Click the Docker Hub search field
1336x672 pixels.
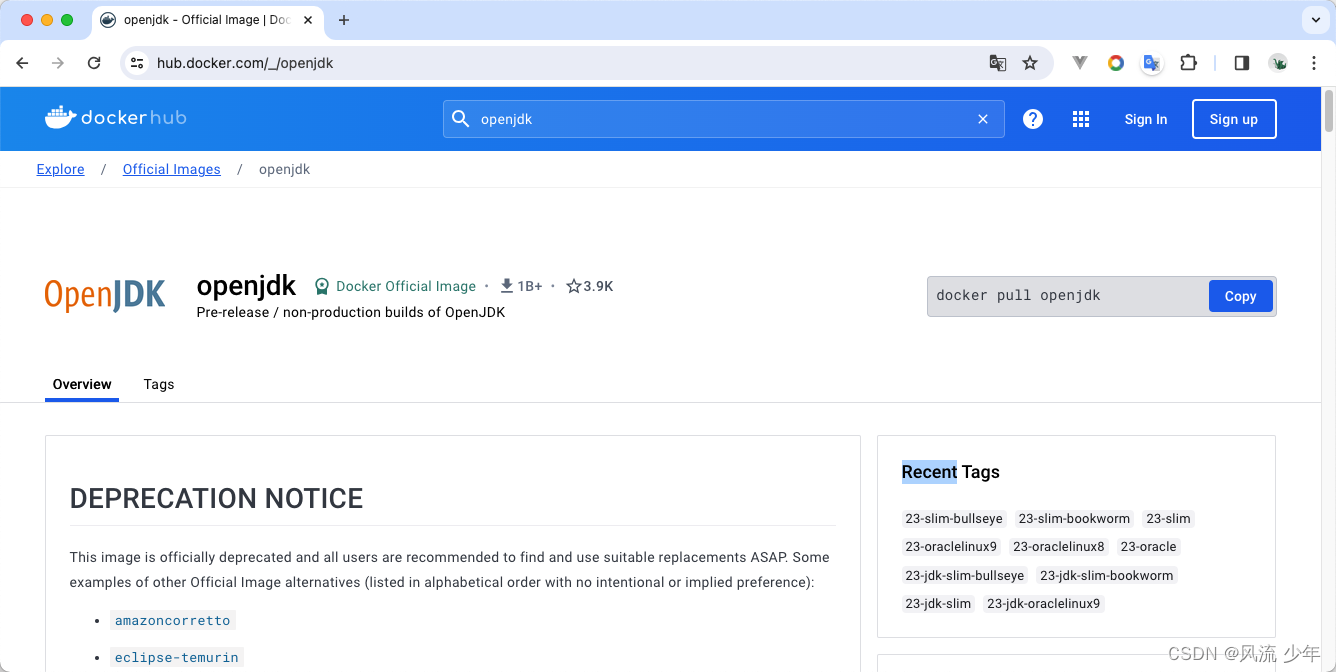[724, 119]
